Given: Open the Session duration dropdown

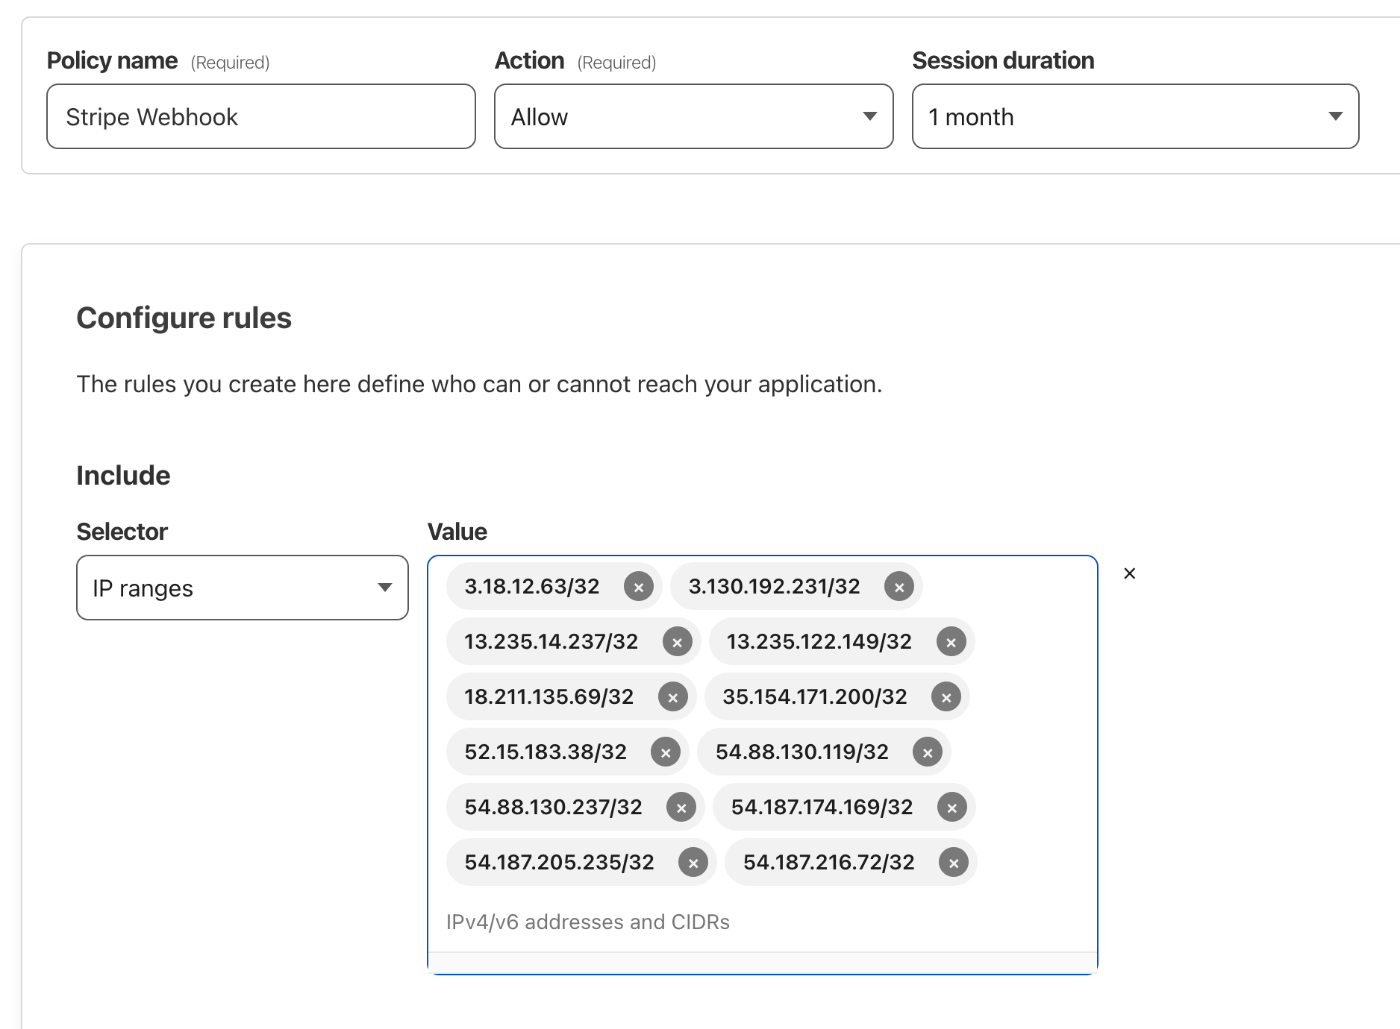Looking at the screenshot, I should 1135,117.
